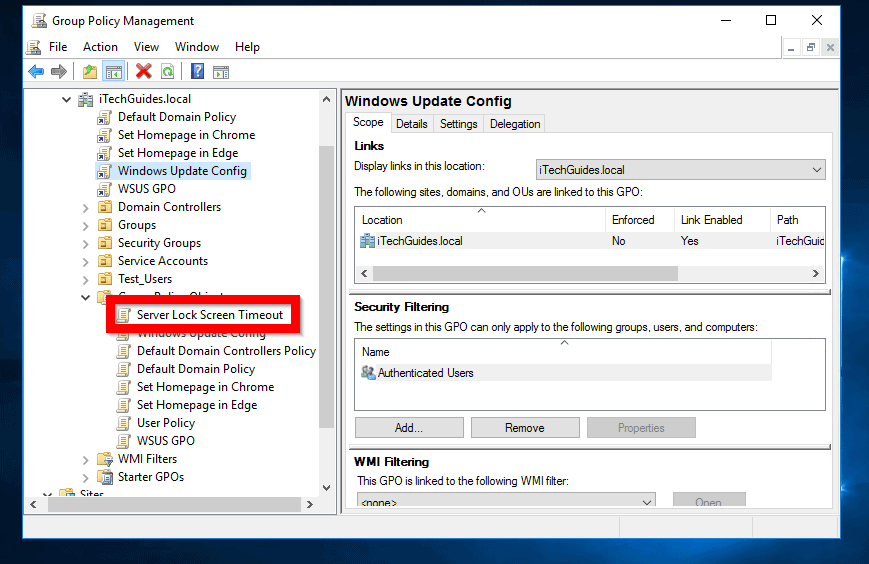
Task: Expand the Test_Users OU node
Action: pos(85,280)
